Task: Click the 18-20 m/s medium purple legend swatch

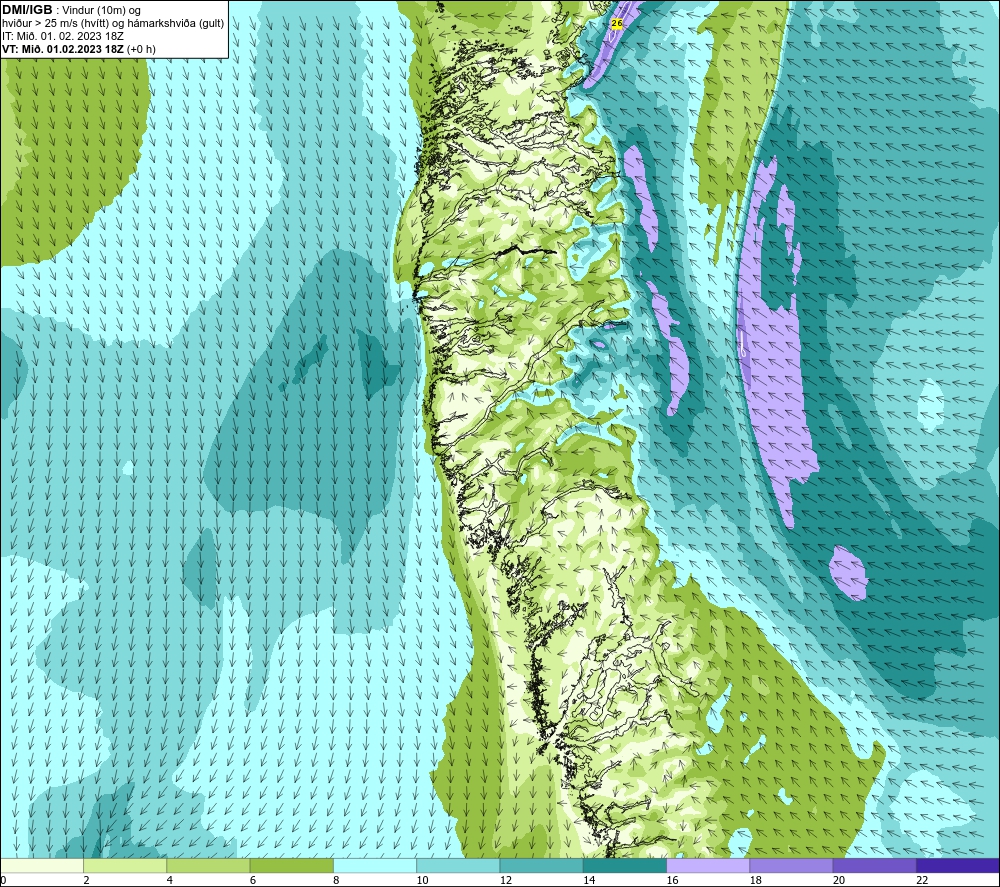Action: [791, 865]
